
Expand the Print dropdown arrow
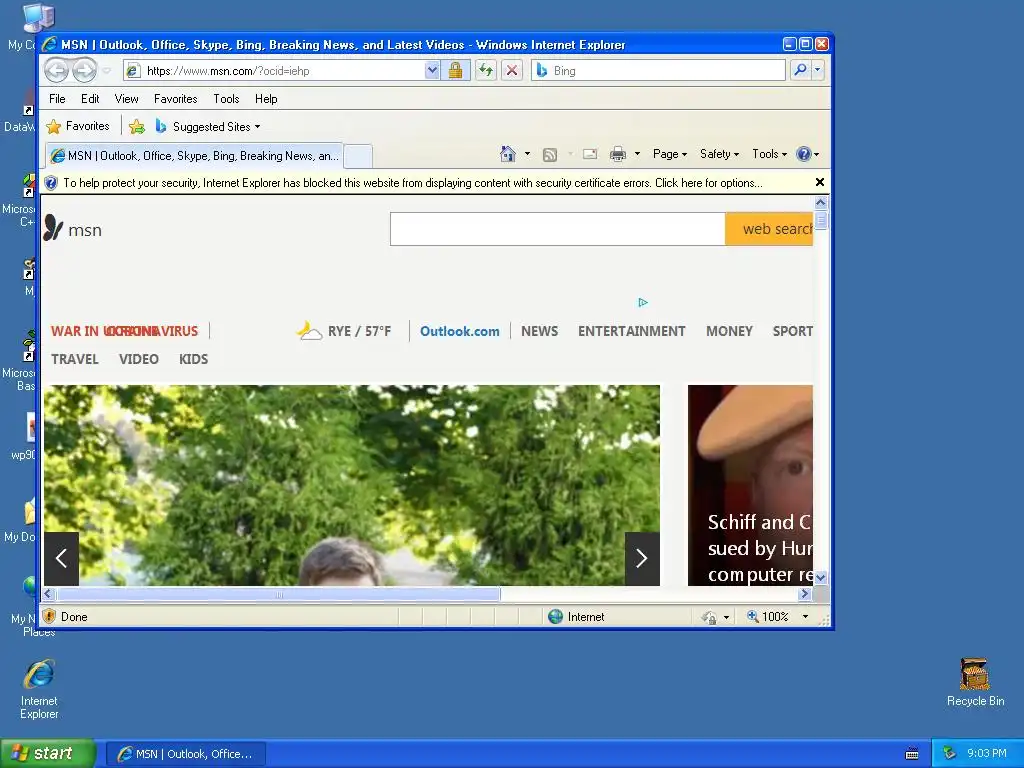coord(637,154)
